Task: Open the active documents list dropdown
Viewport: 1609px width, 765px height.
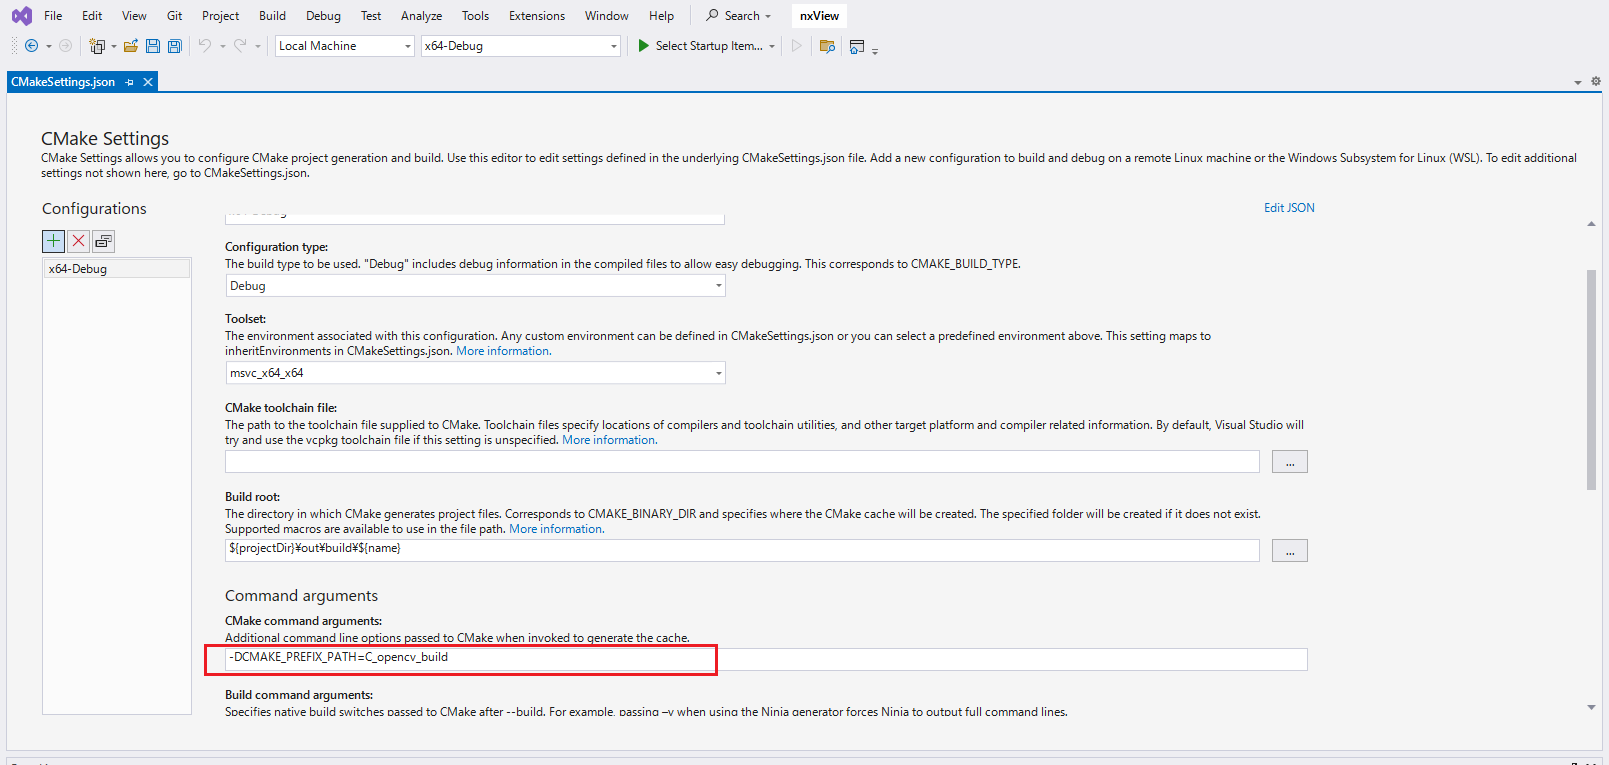Action: tap(1578, 82)
